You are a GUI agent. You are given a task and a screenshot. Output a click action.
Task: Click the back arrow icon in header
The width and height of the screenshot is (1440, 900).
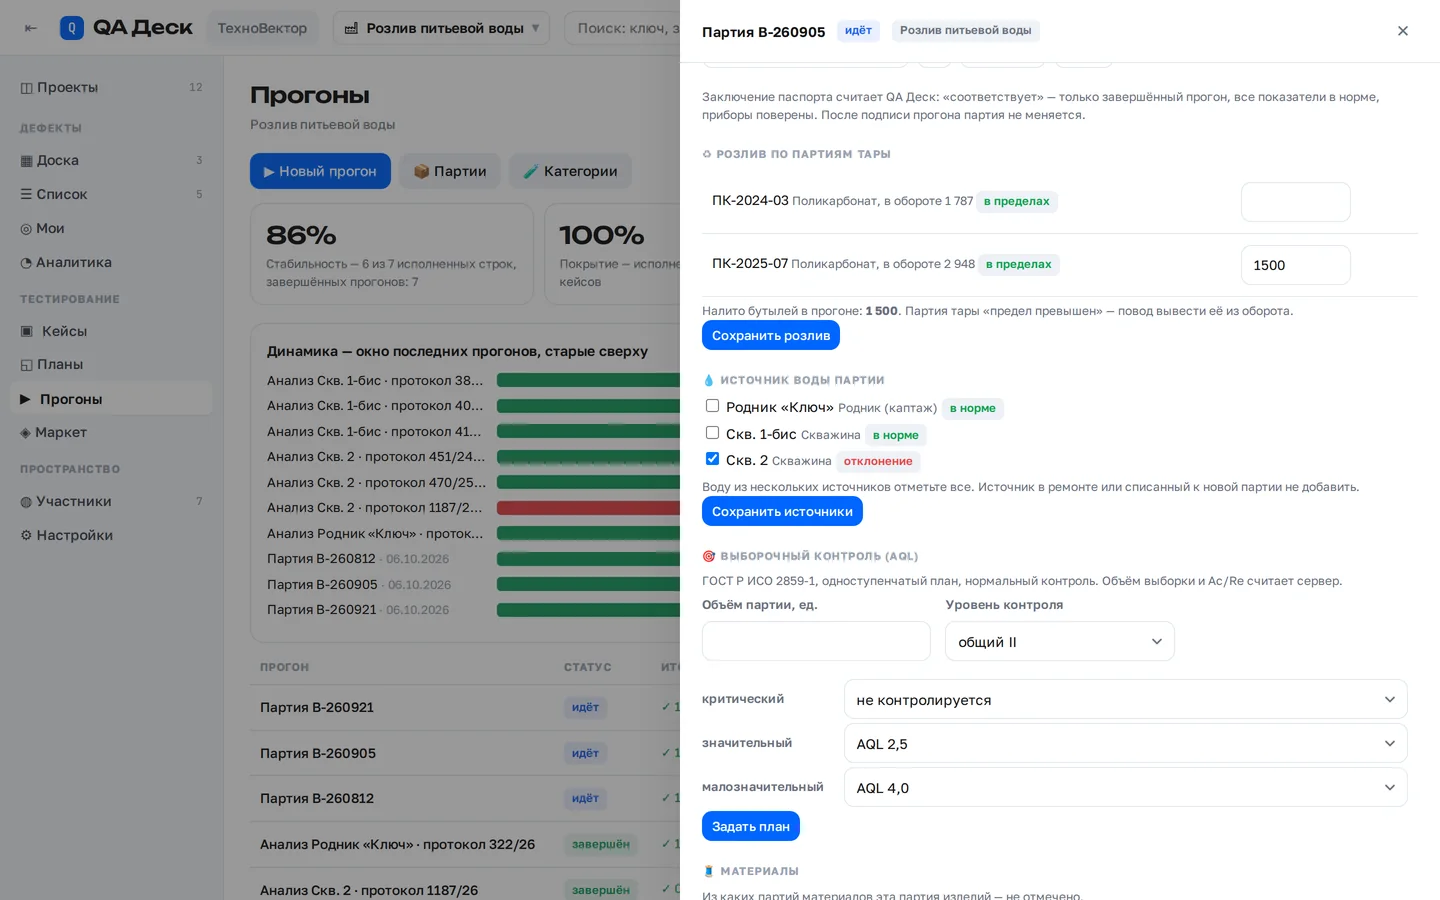(x=31, y=28)
